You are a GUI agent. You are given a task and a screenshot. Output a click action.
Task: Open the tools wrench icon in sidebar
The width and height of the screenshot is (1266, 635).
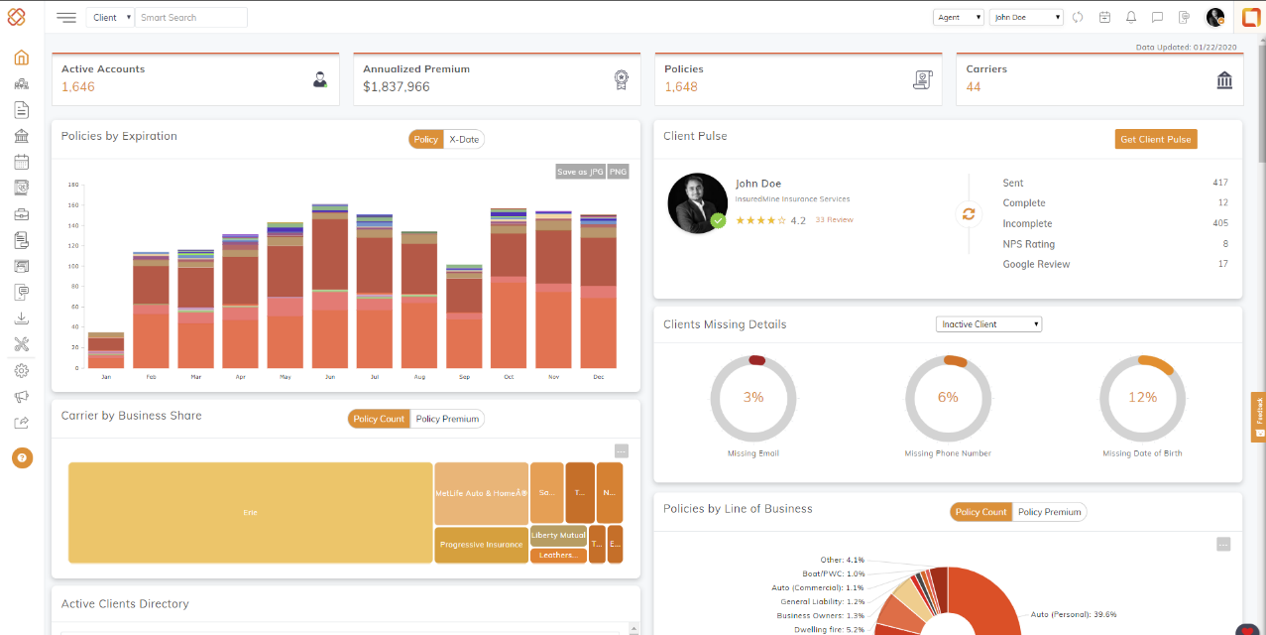21,344
